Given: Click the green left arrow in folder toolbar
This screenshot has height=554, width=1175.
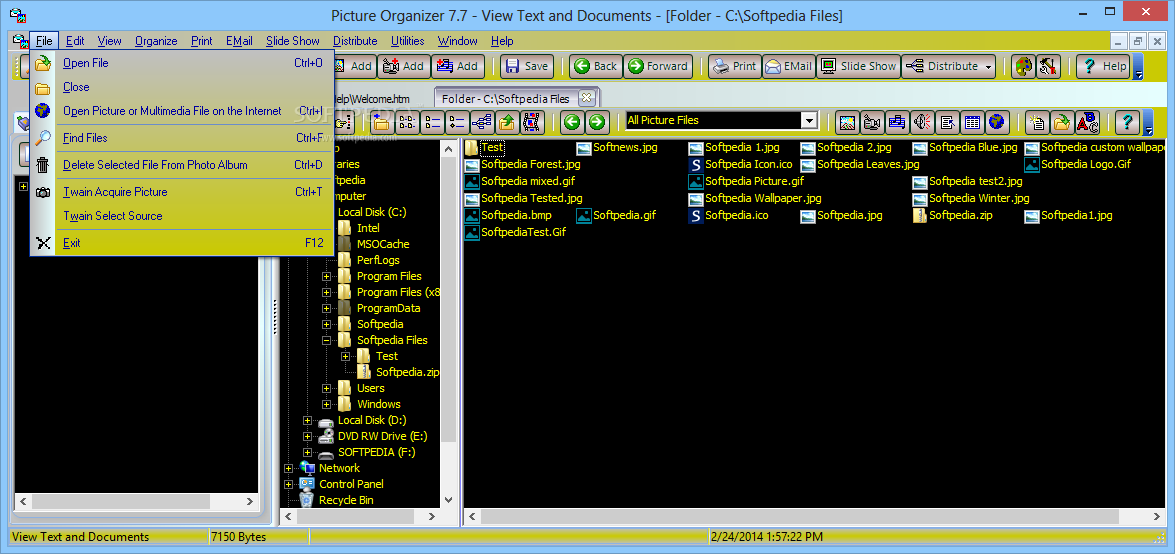Looking at the screenshot, I should coord(572,121).
